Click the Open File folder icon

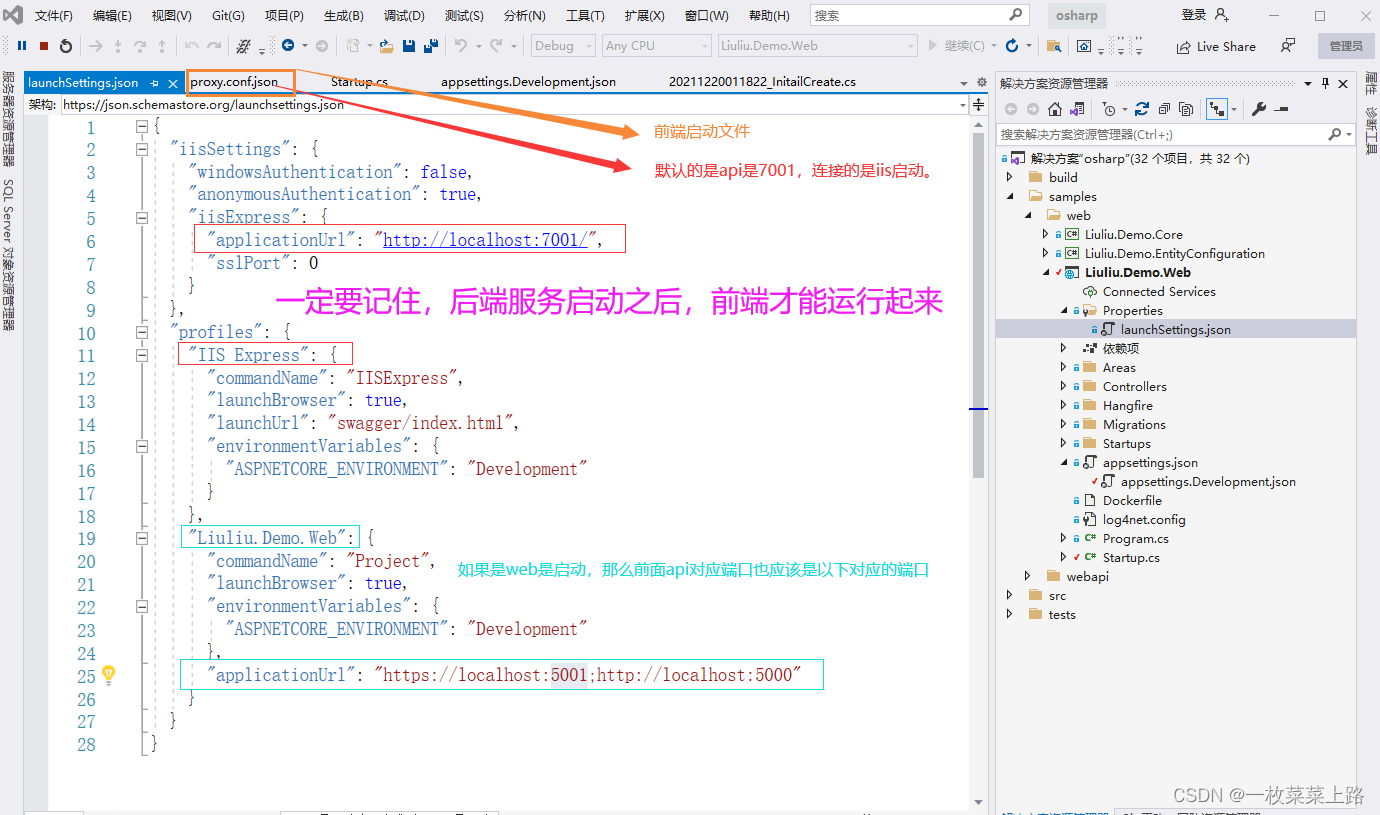(x=387, y=46)
